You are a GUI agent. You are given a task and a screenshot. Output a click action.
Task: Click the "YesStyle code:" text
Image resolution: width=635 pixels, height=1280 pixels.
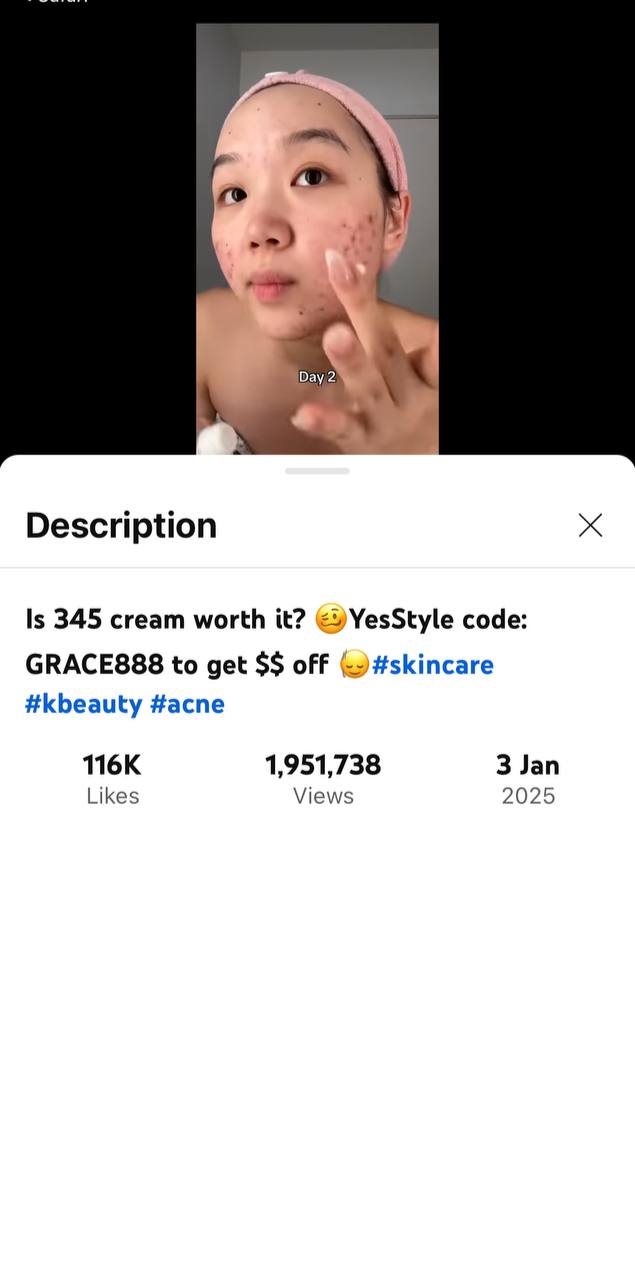pos(438,620)
